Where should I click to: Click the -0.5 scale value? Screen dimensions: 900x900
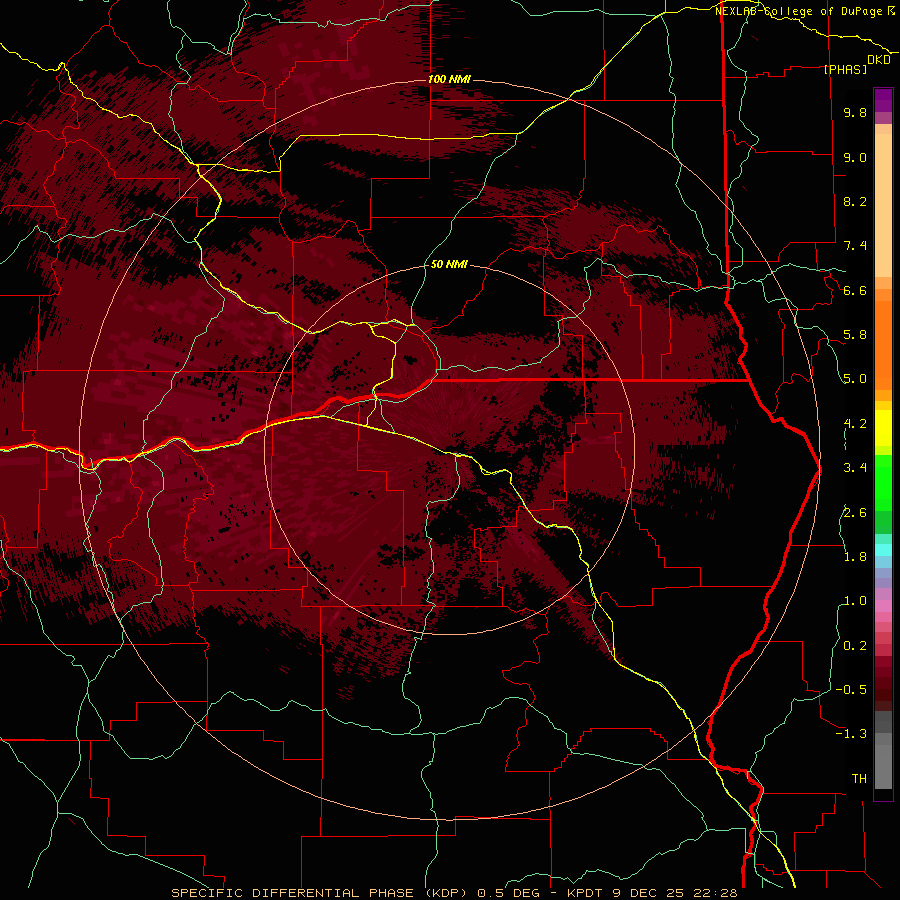coord(851,690)
